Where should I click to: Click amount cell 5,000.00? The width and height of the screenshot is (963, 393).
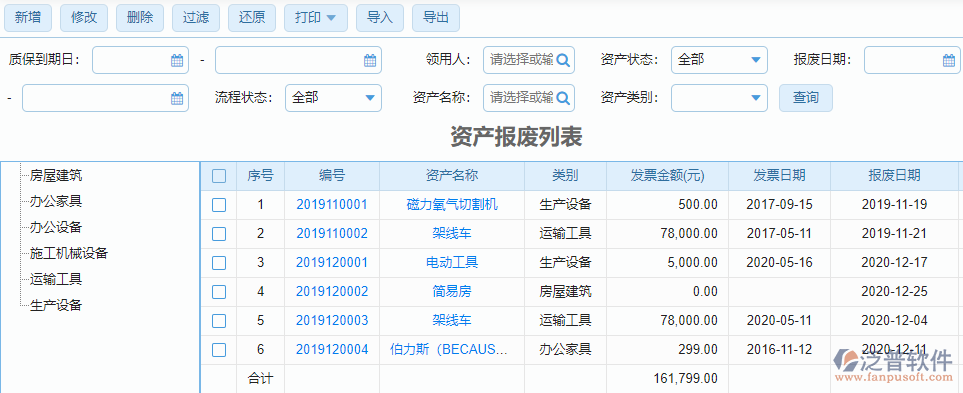[691, 263]
